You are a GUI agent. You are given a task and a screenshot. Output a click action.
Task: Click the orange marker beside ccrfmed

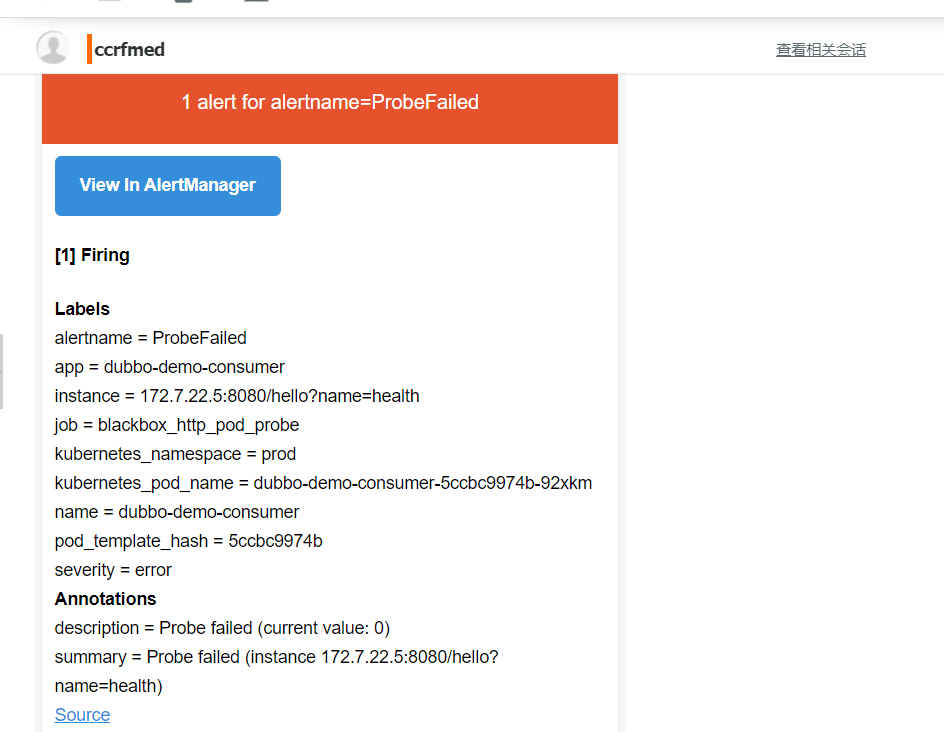point(89,49)
